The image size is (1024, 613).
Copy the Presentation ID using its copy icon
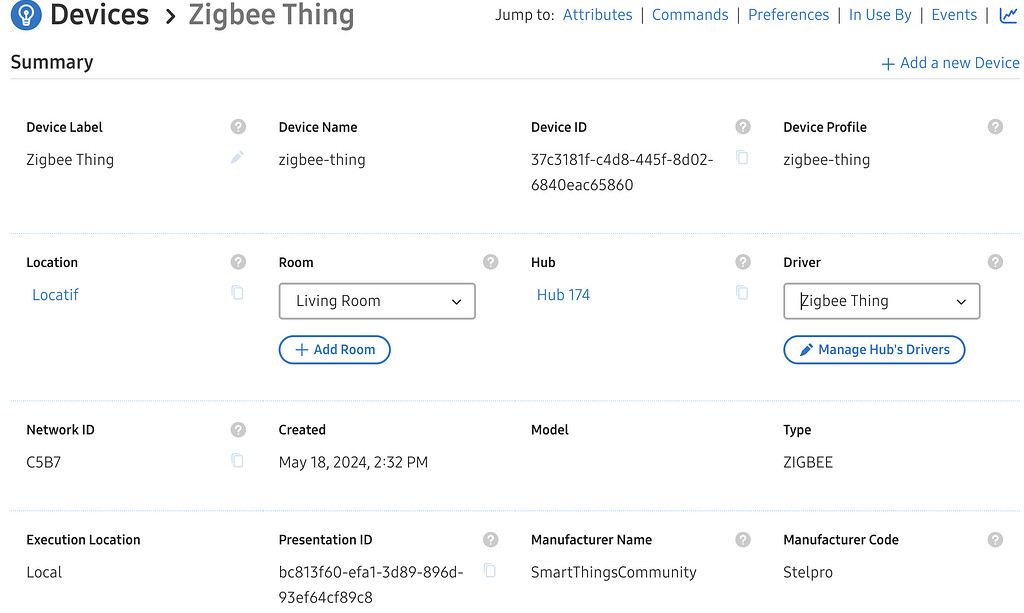pos(490,570)
